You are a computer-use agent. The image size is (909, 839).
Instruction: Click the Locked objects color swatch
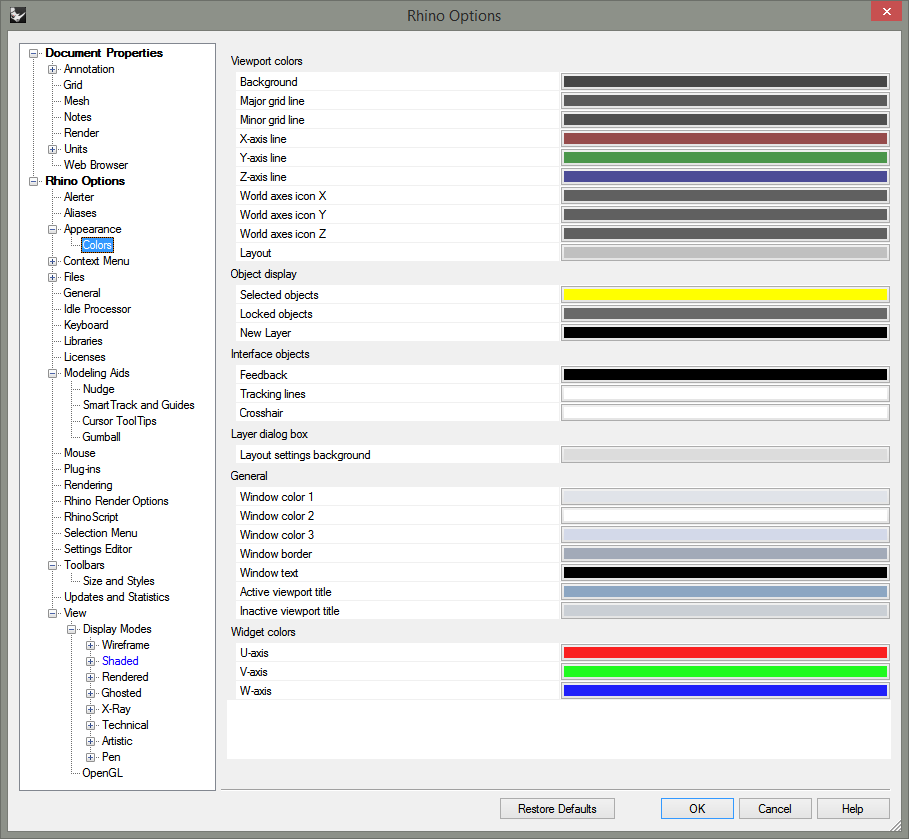725,314
